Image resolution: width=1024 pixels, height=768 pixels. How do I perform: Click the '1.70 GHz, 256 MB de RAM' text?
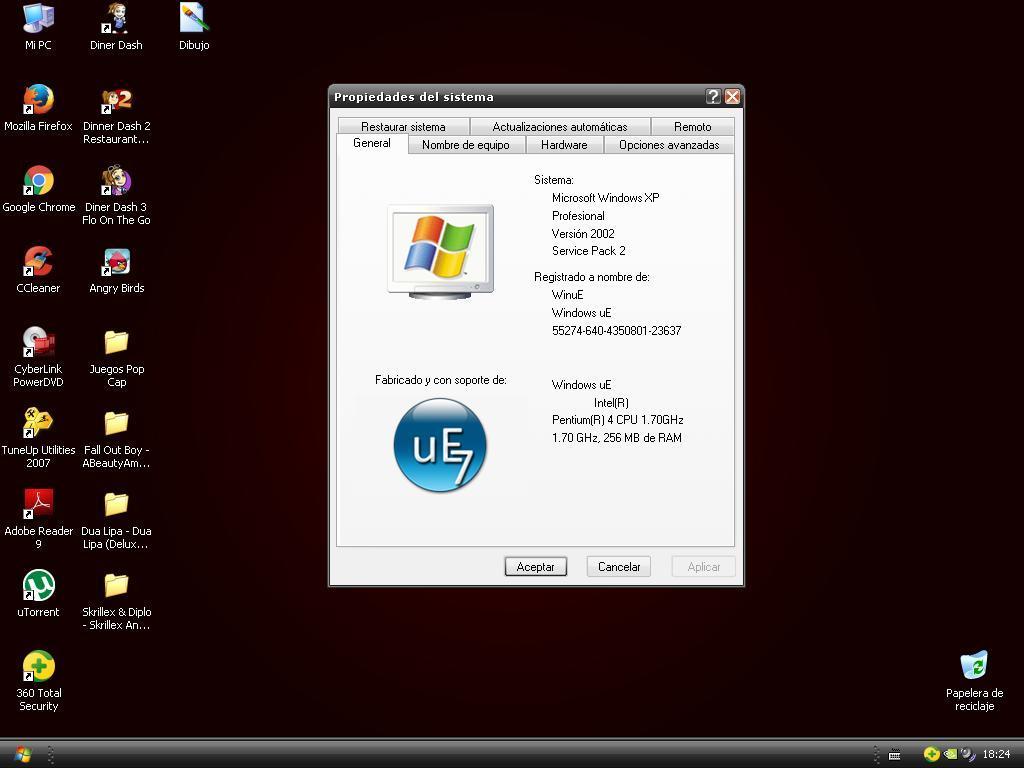click(x=616, y=438)
